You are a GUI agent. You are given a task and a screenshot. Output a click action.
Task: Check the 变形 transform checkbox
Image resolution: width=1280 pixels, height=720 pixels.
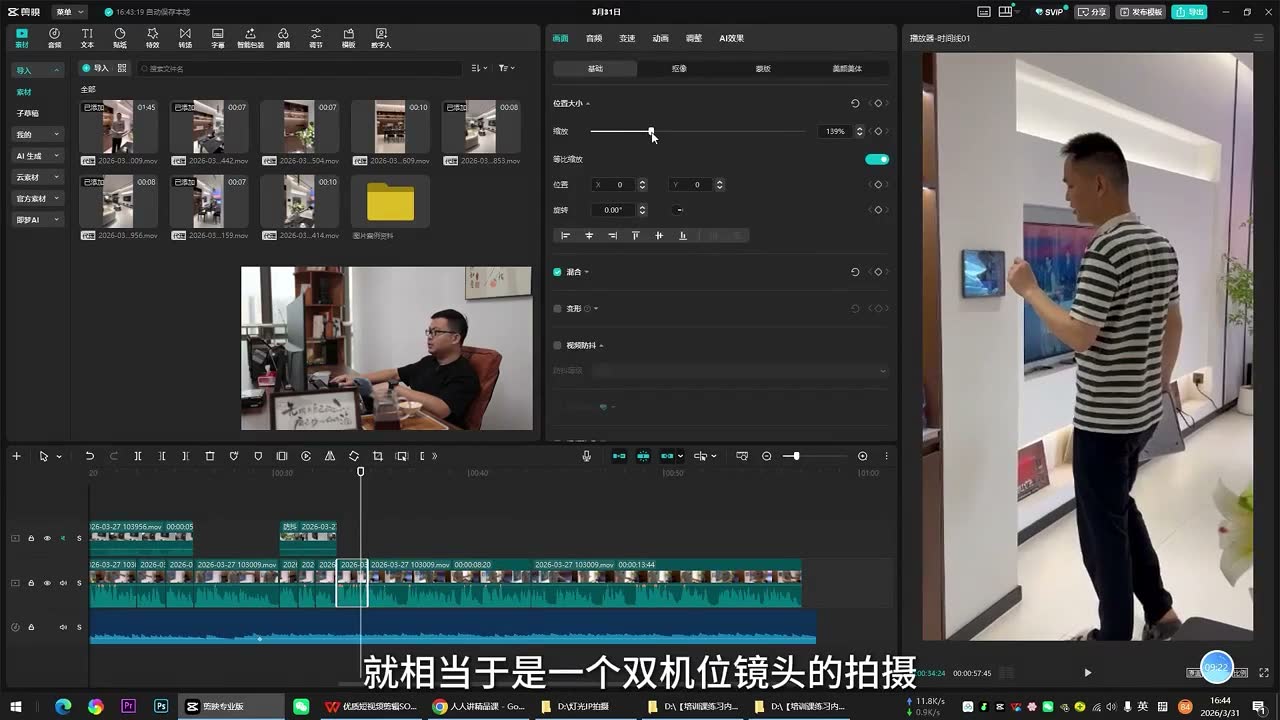coord(558,309)
